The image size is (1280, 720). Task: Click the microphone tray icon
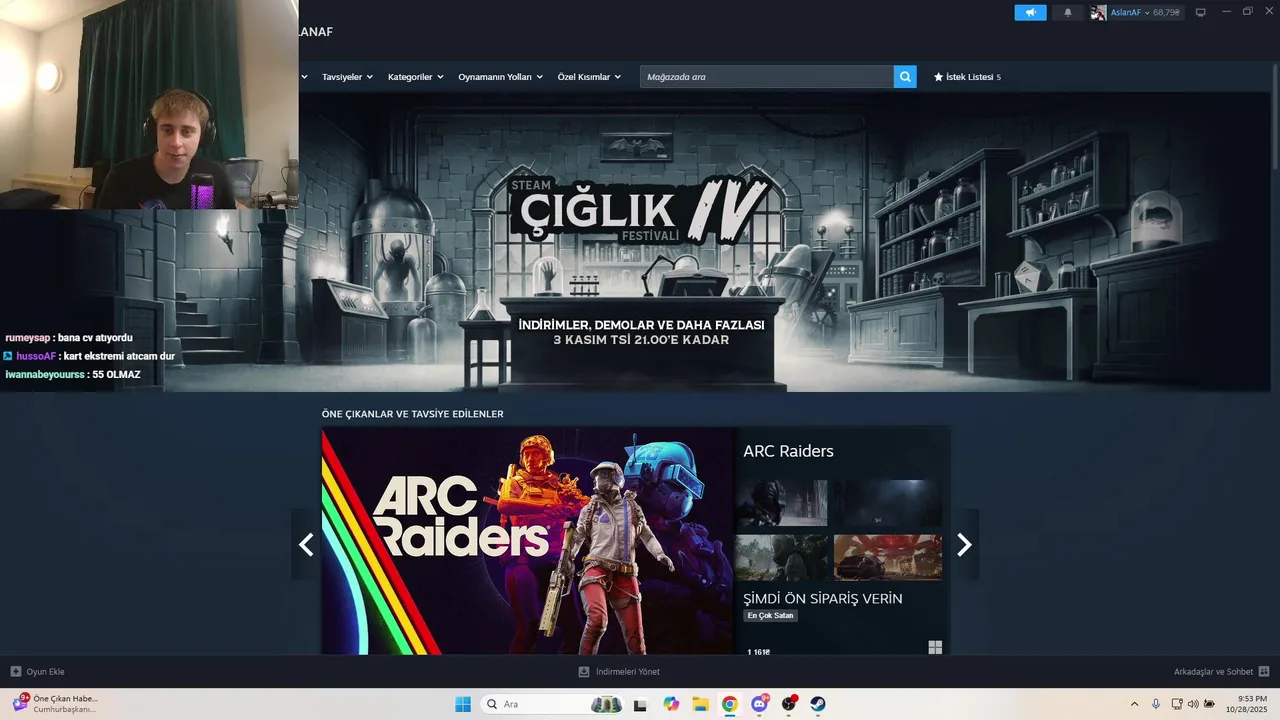click(1156, 704)
